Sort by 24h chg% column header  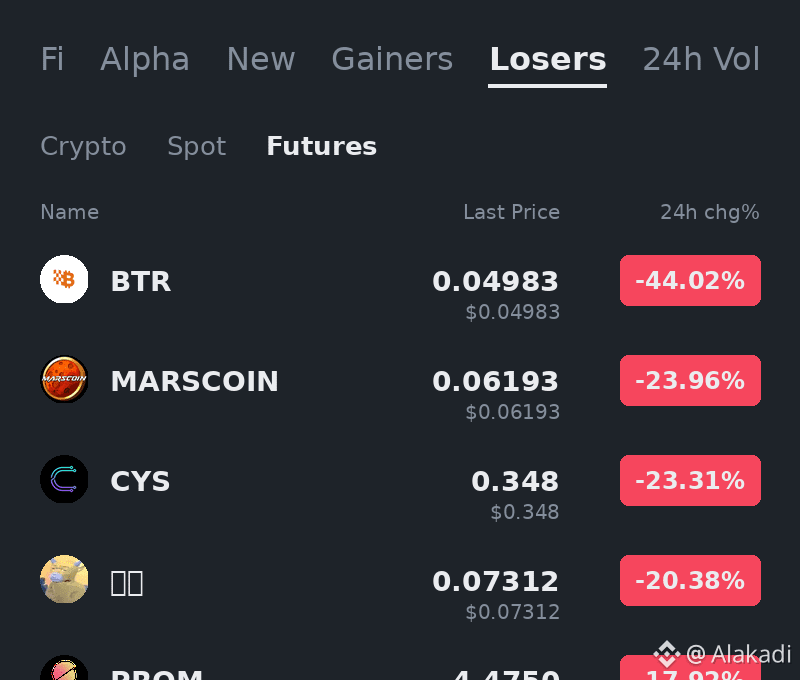click(x=710, y=212)
